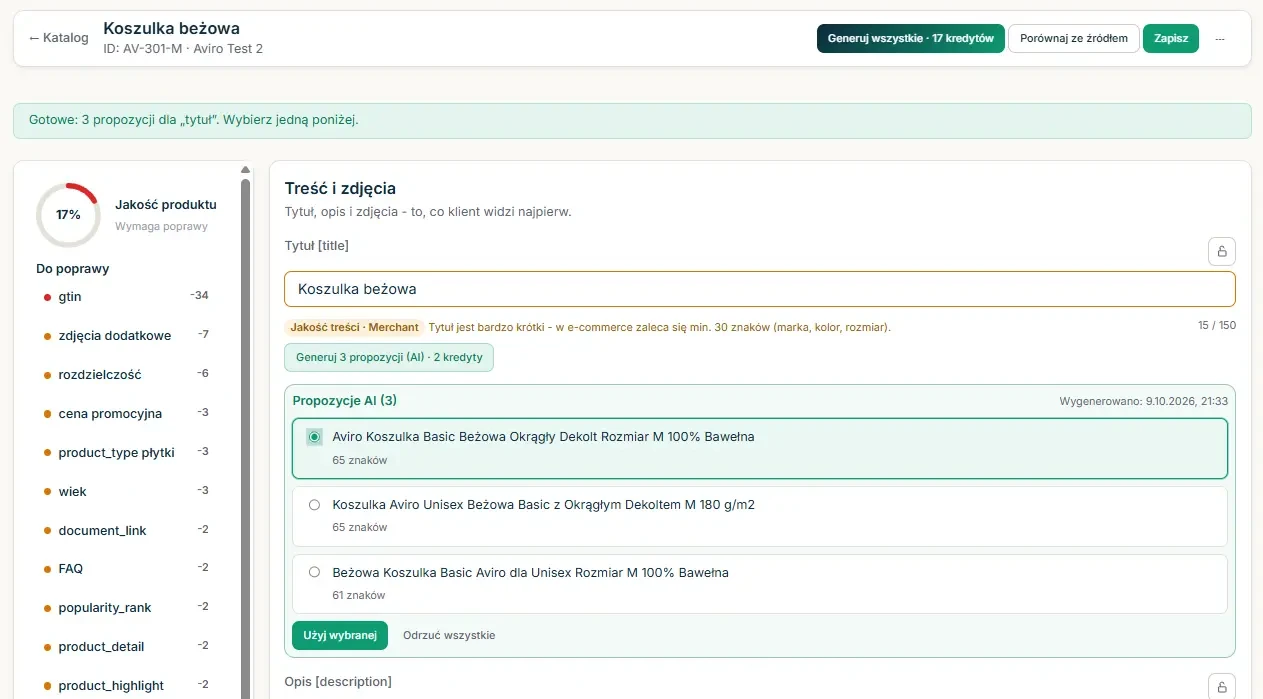Open Porównaj ze źródłem comparison

[1074, 39]
